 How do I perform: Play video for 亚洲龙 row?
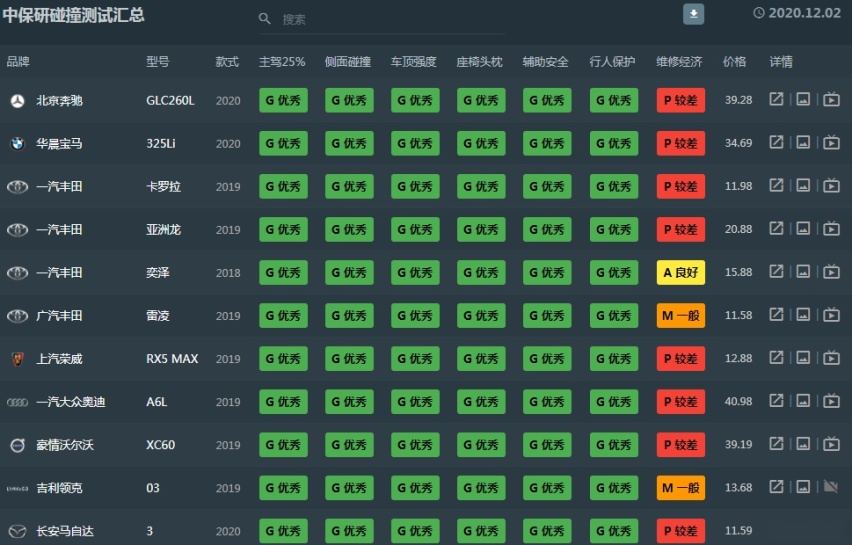[x=831, y=228]
